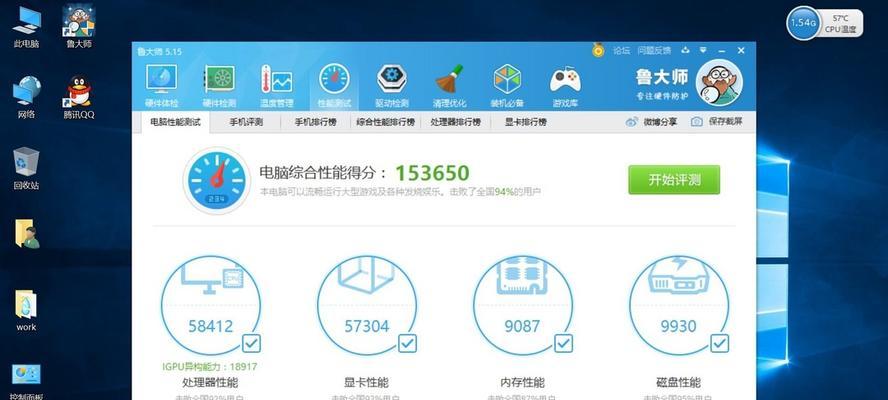Switch to 手机排行榜 tab

point(315,122)
